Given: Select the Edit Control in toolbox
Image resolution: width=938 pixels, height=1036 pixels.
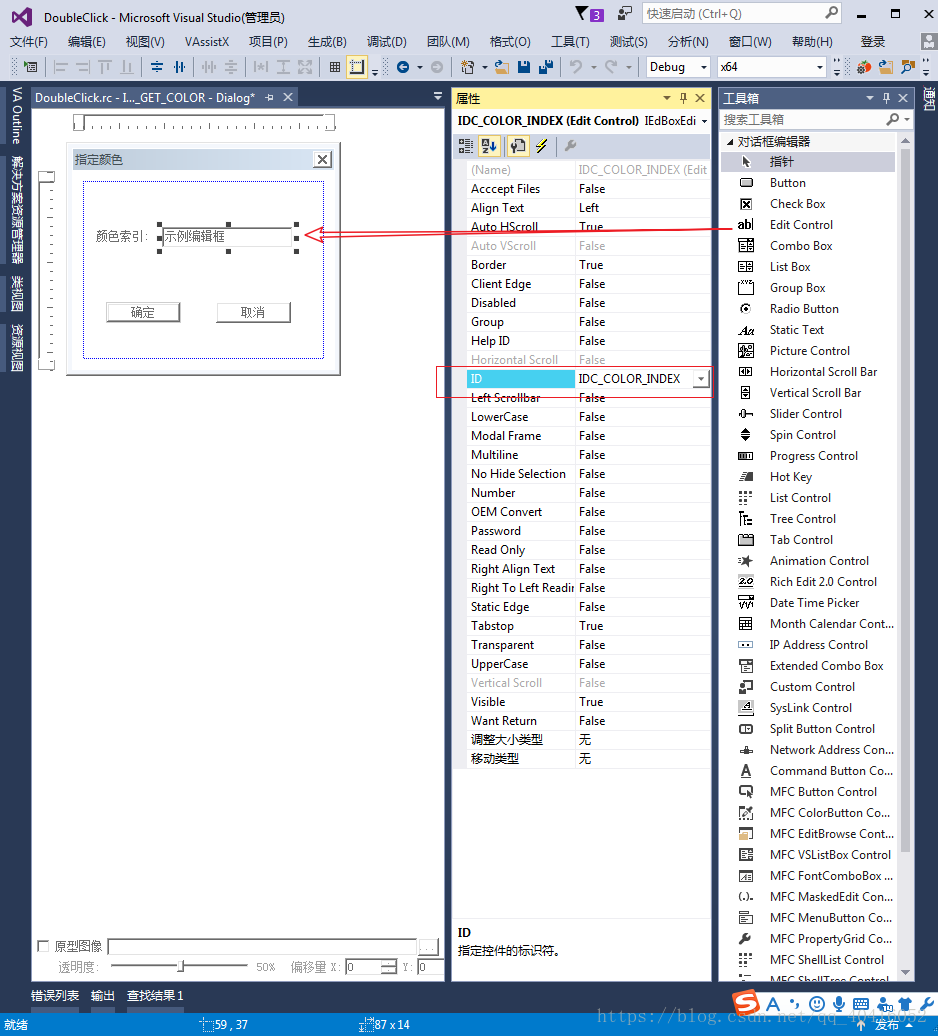Looking at the screenshot, I should click(x=808, y=225).
